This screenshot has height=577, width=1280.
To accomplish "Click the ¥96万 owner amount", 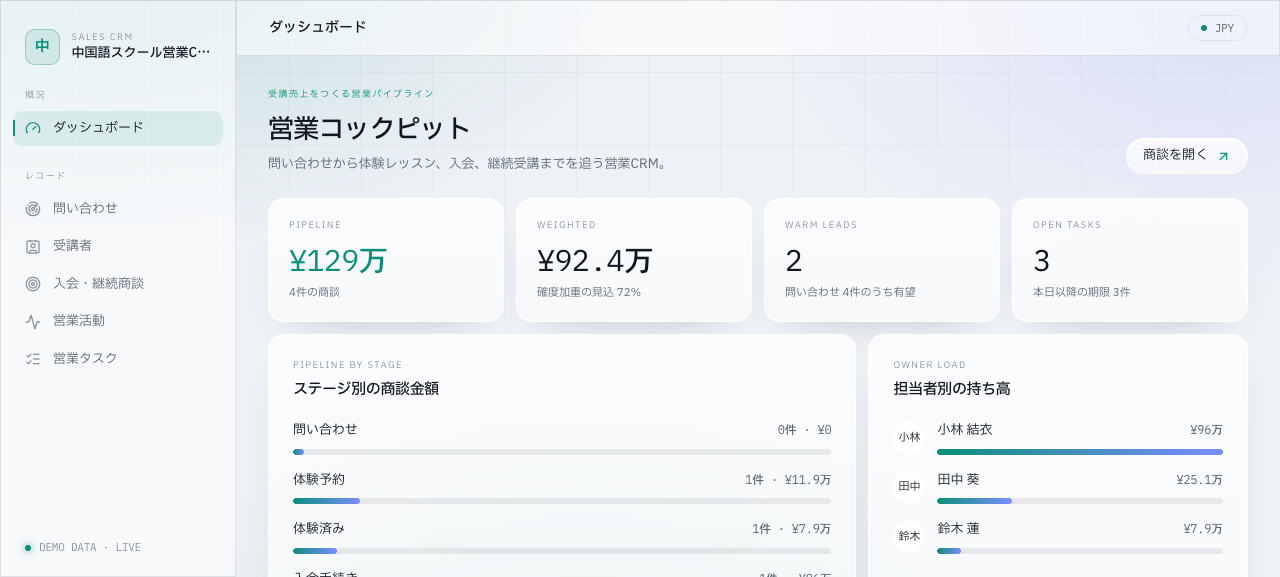I will pyautogui.click(x=1206, y=430).
